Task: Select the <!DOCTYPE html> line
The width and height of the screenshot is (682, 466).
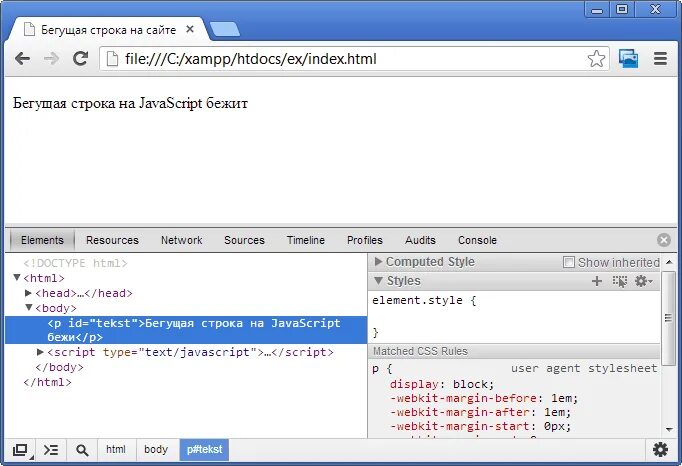Action: click(75, 263)
